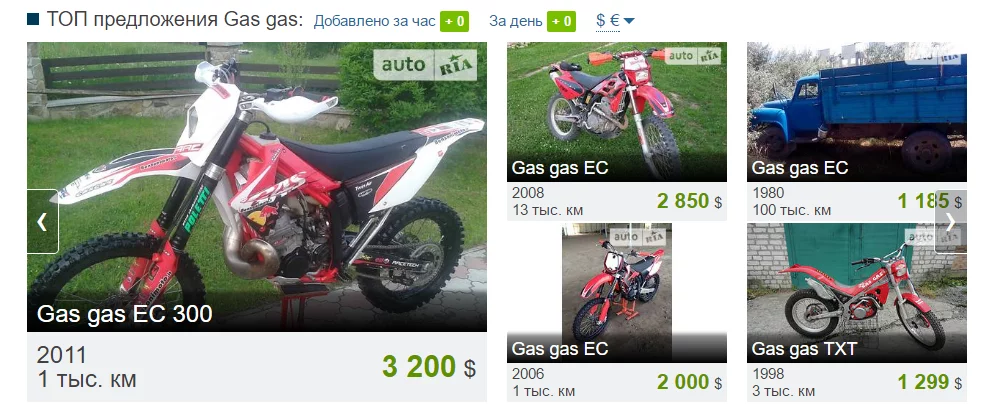Image resolution: width=983 pixels, height=407 pixels.
Task: Click the 'Добавлено за час' link
Action: pos(374,21)
